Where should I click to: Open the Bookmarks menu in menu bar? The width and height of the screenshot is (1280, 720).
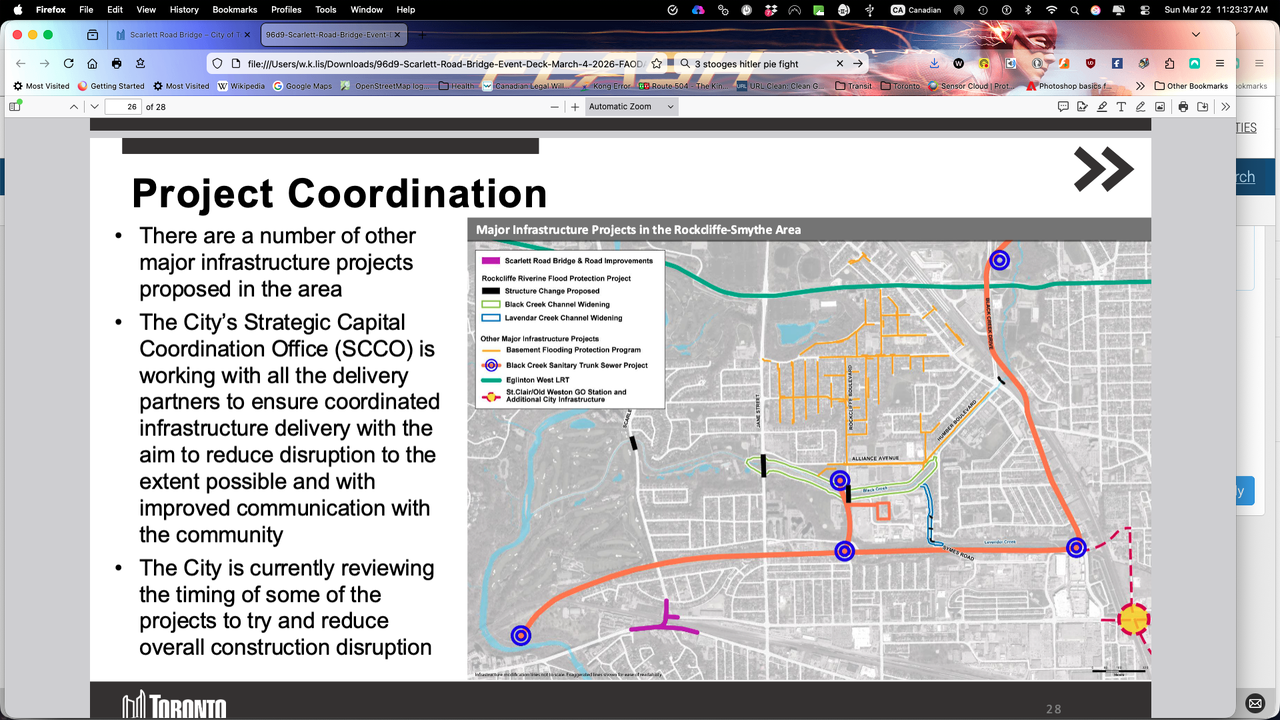click(234, 9)
